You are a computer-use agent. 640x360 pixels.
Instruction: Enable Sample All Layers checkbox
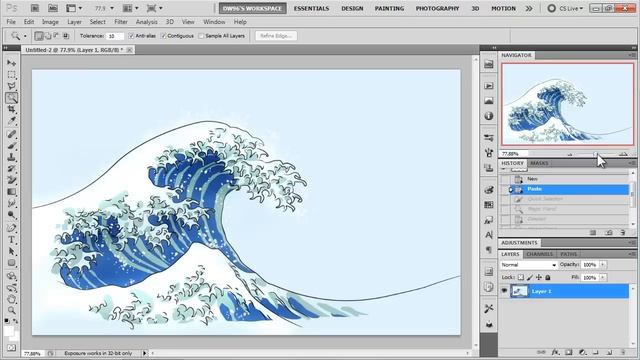point(201,36)
